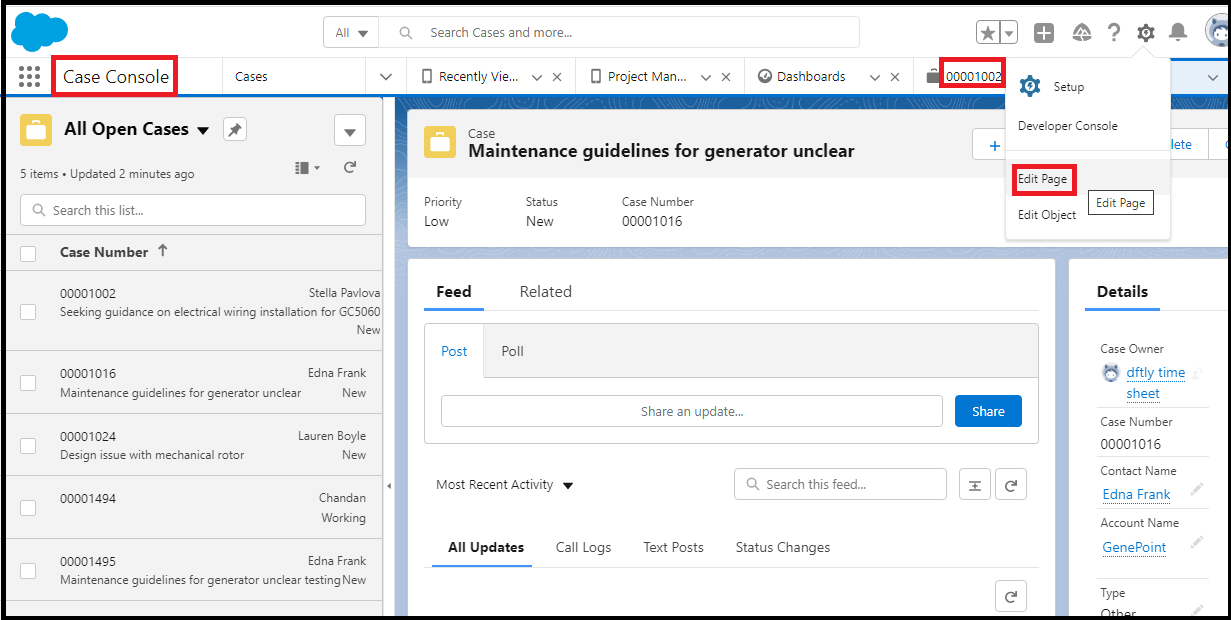Close the Recently Viewed tab
The height and width of the screenshot is (620, 1231).
pos(557,77)
